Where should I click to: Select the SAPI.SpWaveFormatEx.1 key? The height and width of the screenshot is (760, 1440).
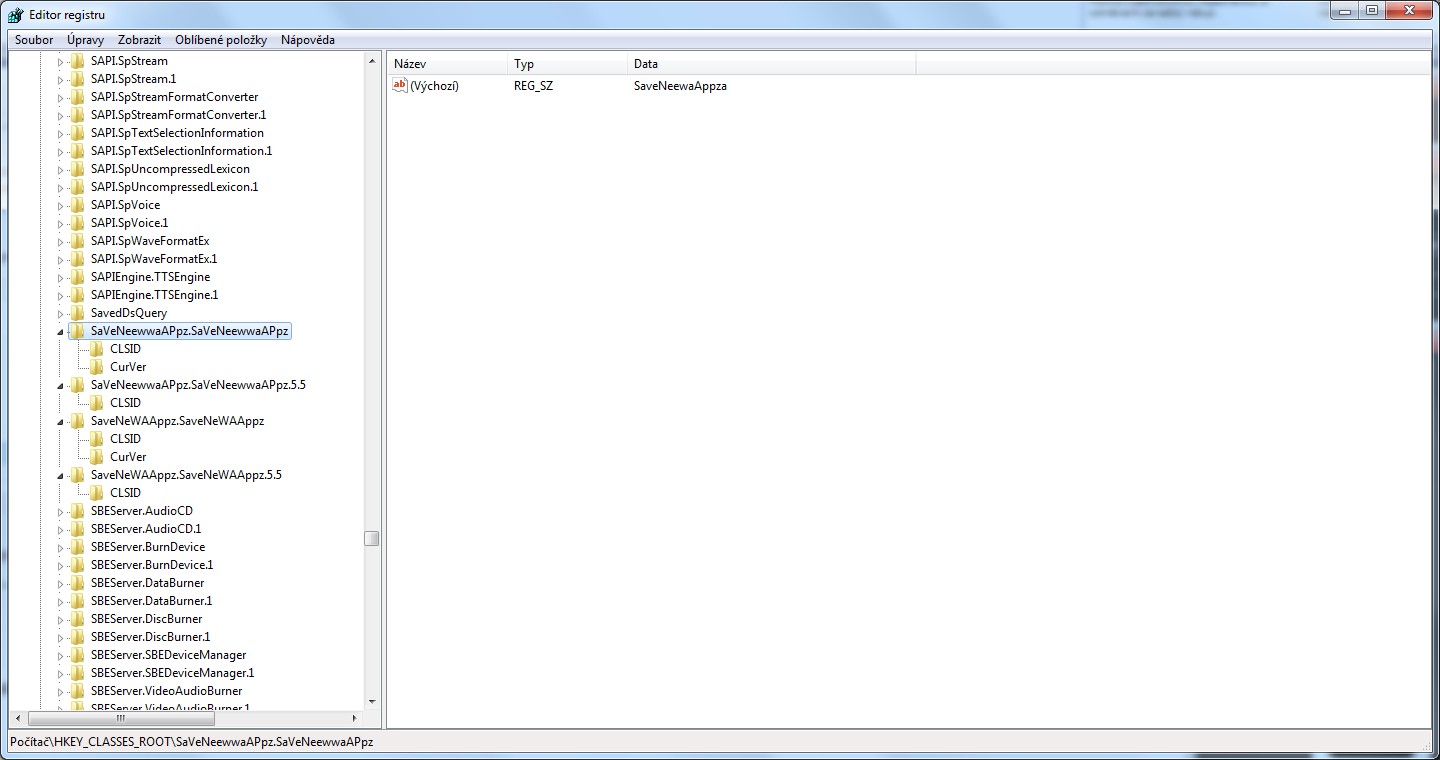click(154, 259)
